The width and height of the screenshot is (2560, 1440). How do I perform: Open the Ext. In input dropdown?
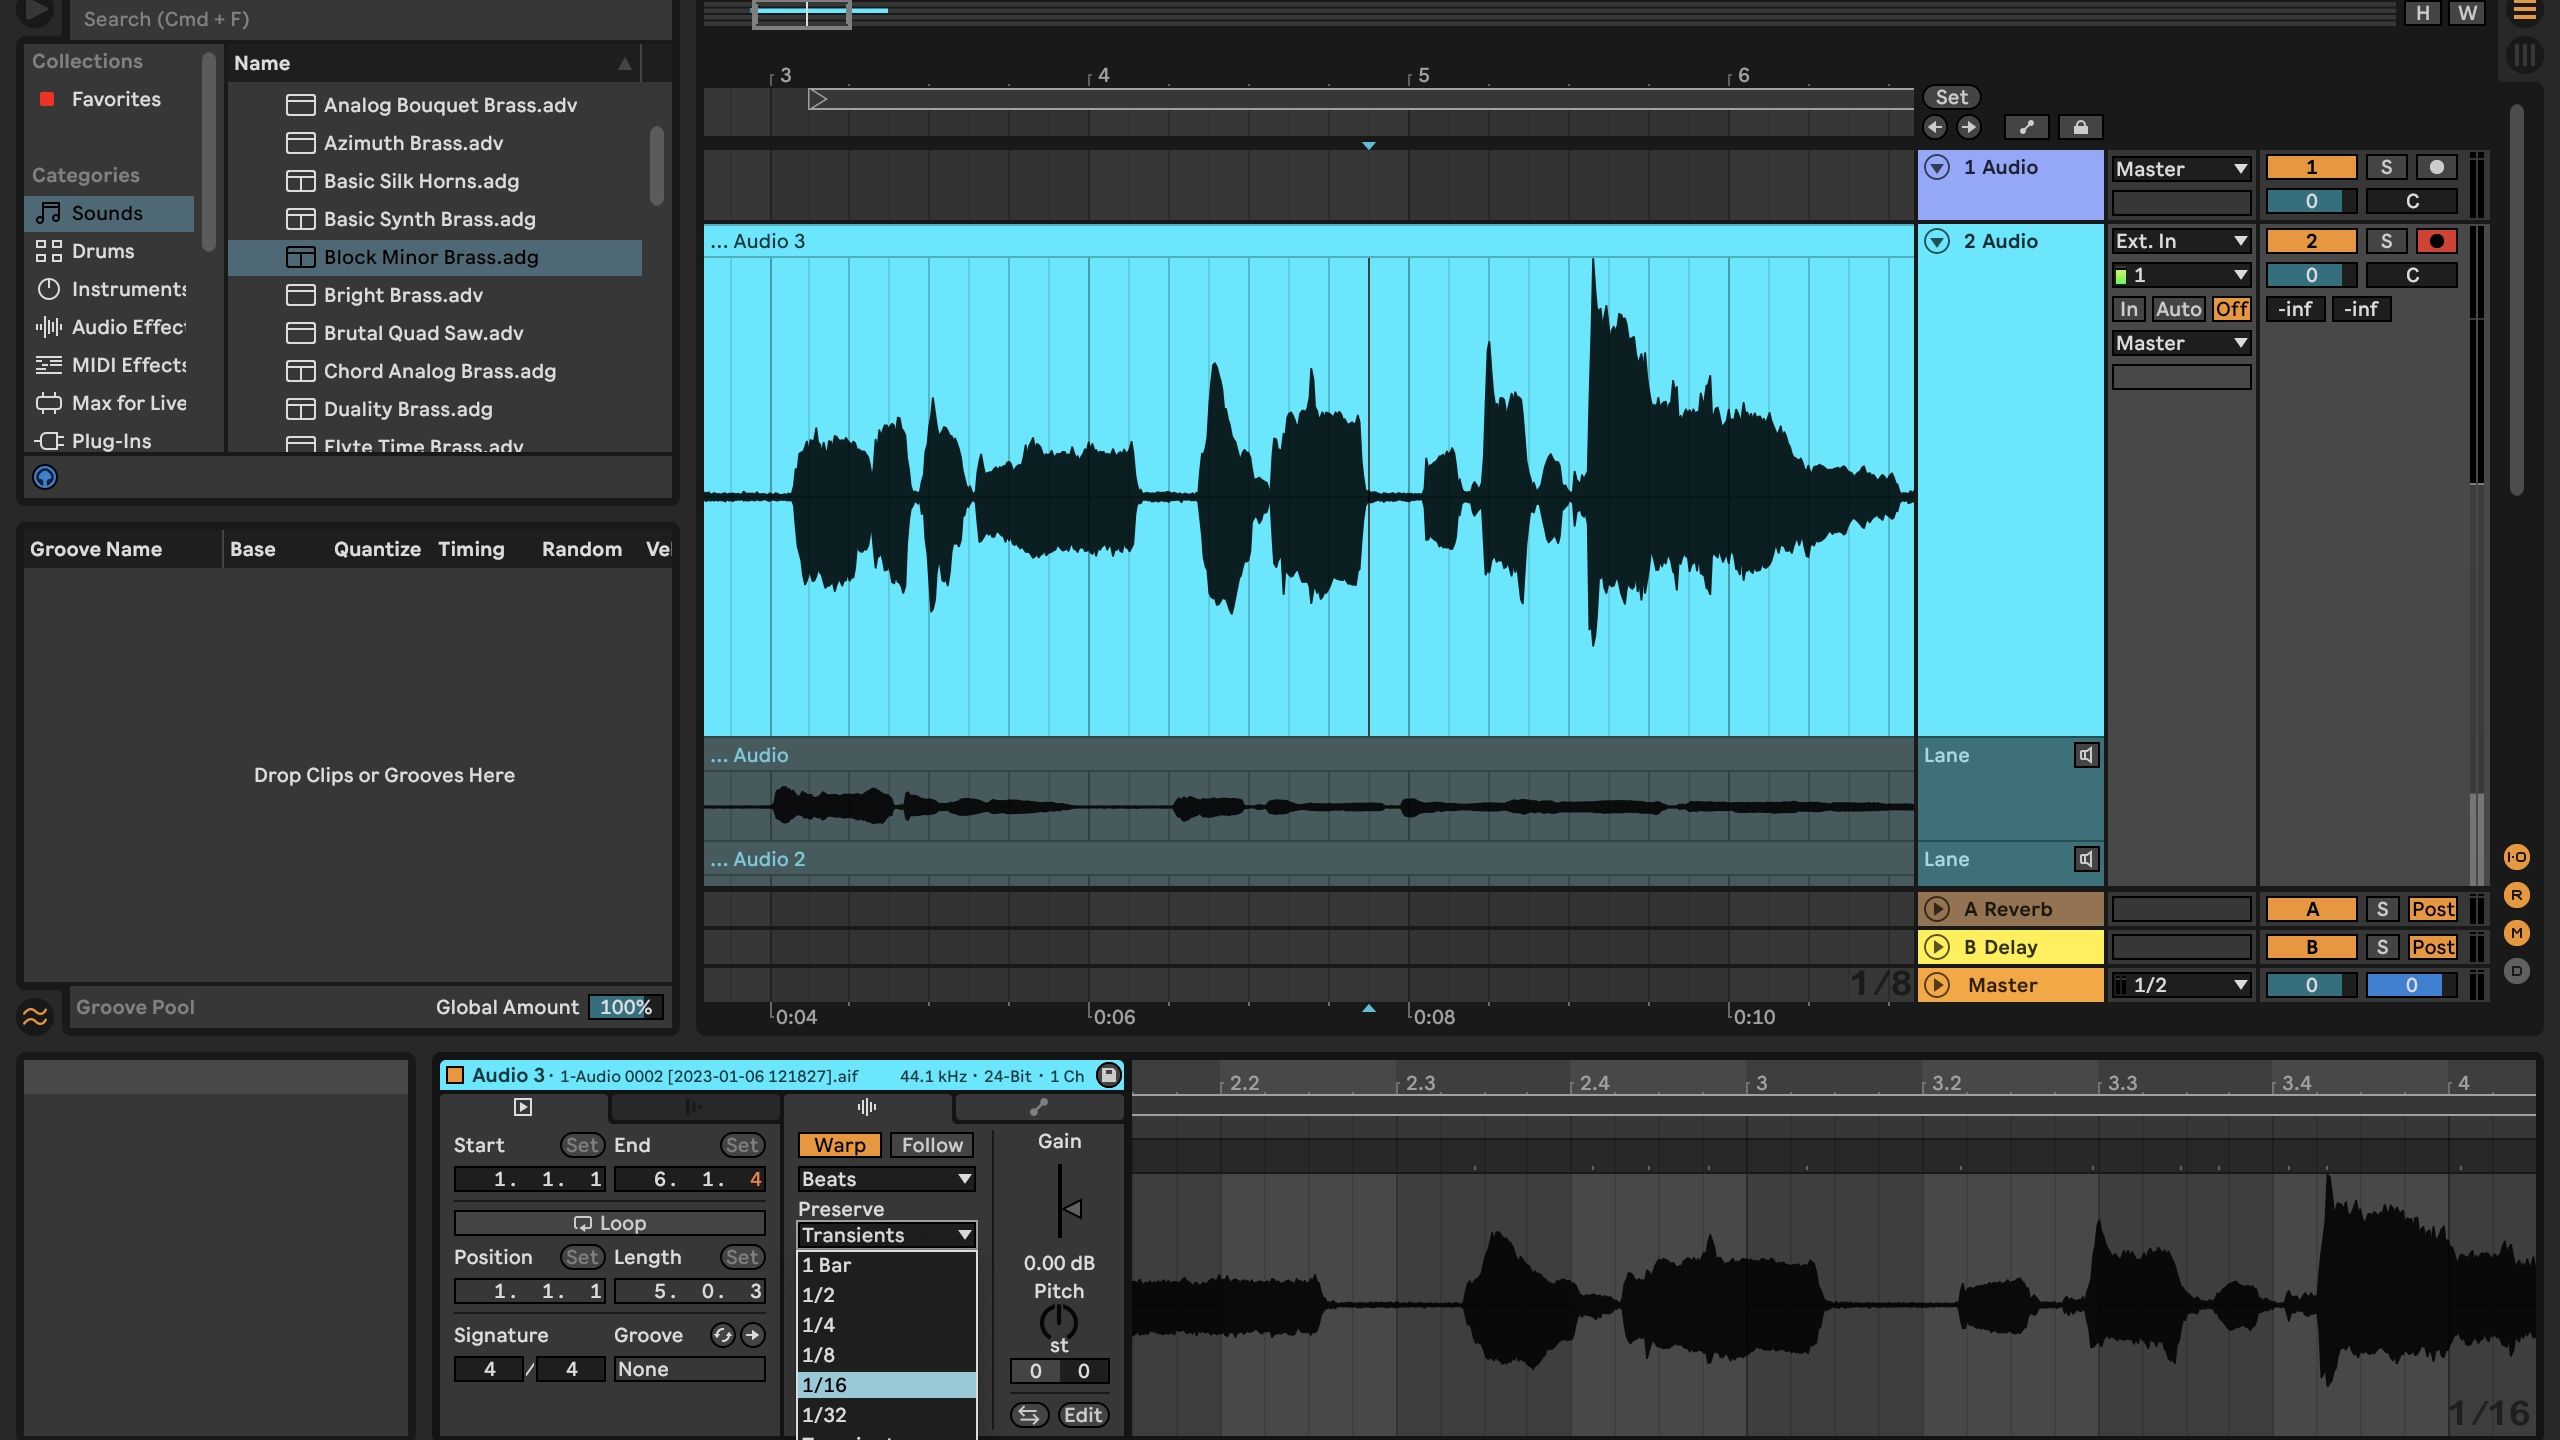2181,241
